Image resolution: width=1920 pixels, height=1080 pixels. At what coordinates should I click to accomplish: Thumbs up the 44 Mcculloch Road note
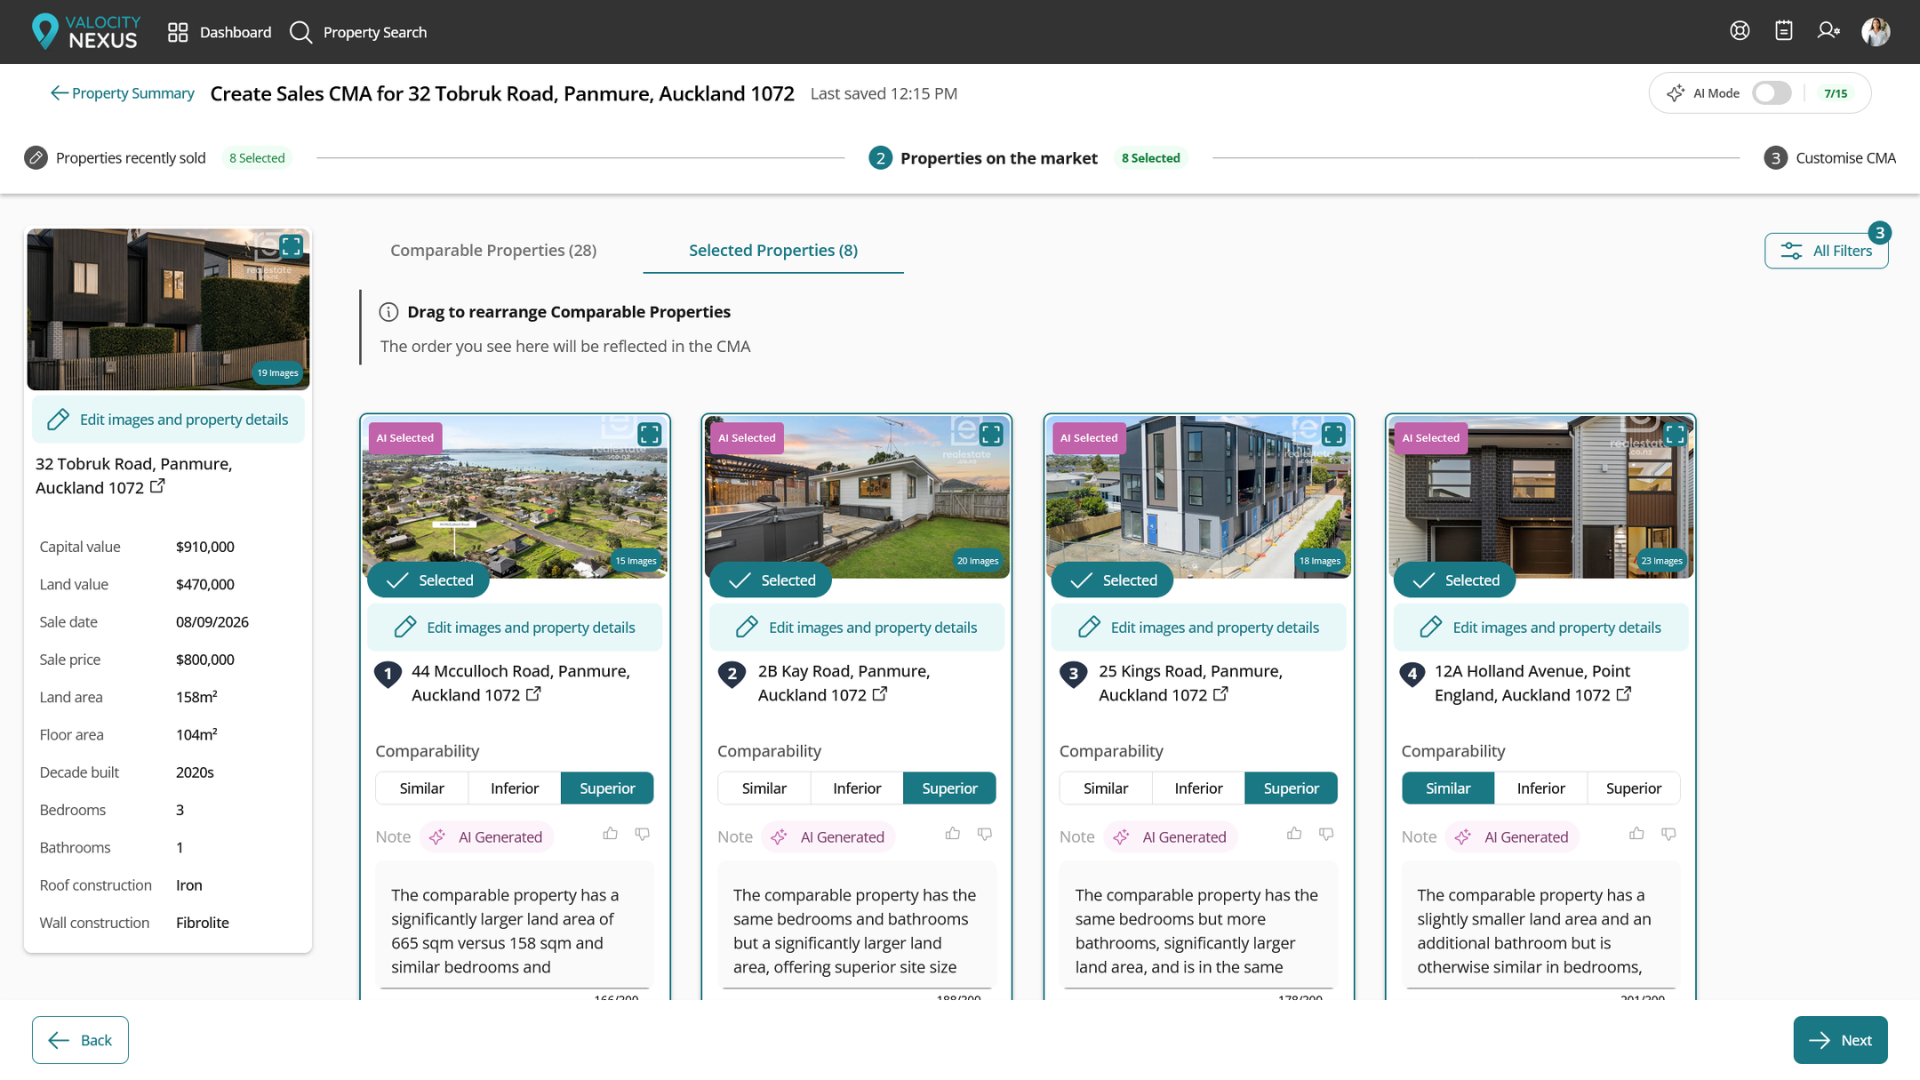click(610, 834)
